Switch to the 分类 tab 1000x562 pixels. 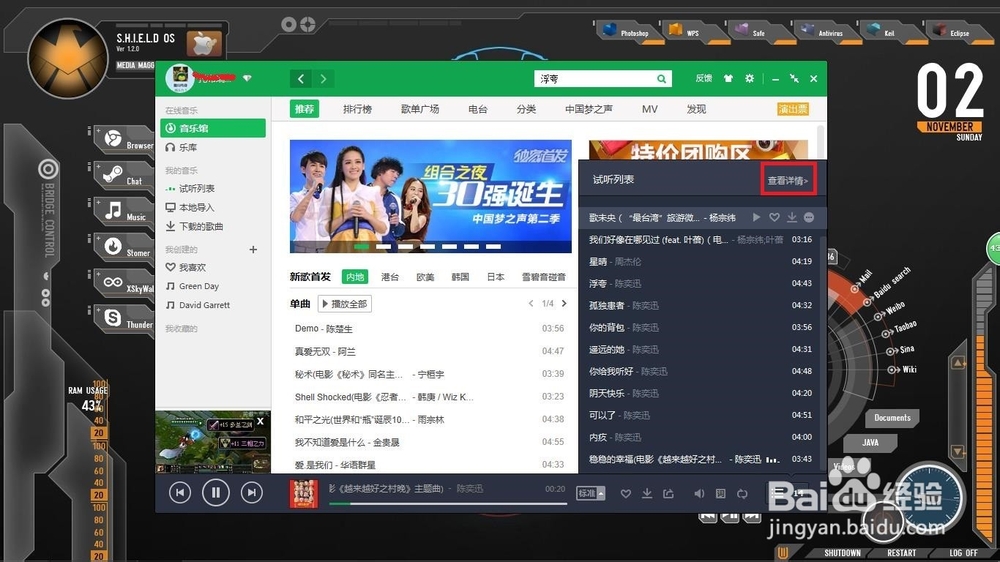click(x=526, y=109)
